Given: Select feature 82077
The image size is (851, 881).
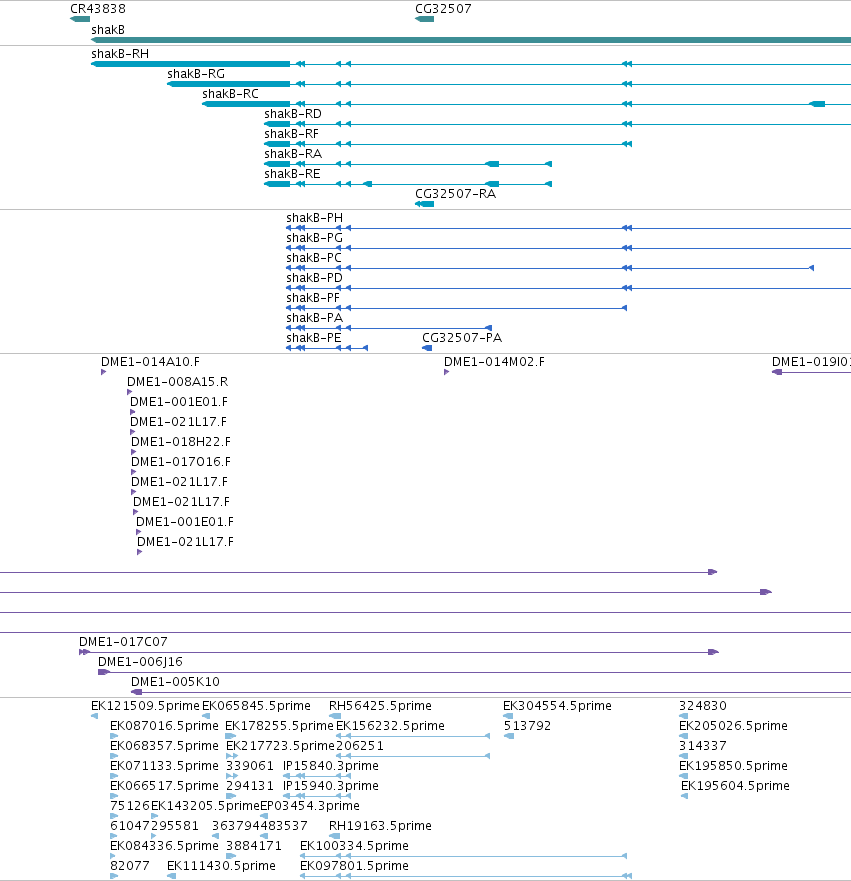Looking at the screenshot, I should click(x=114, y=876).
